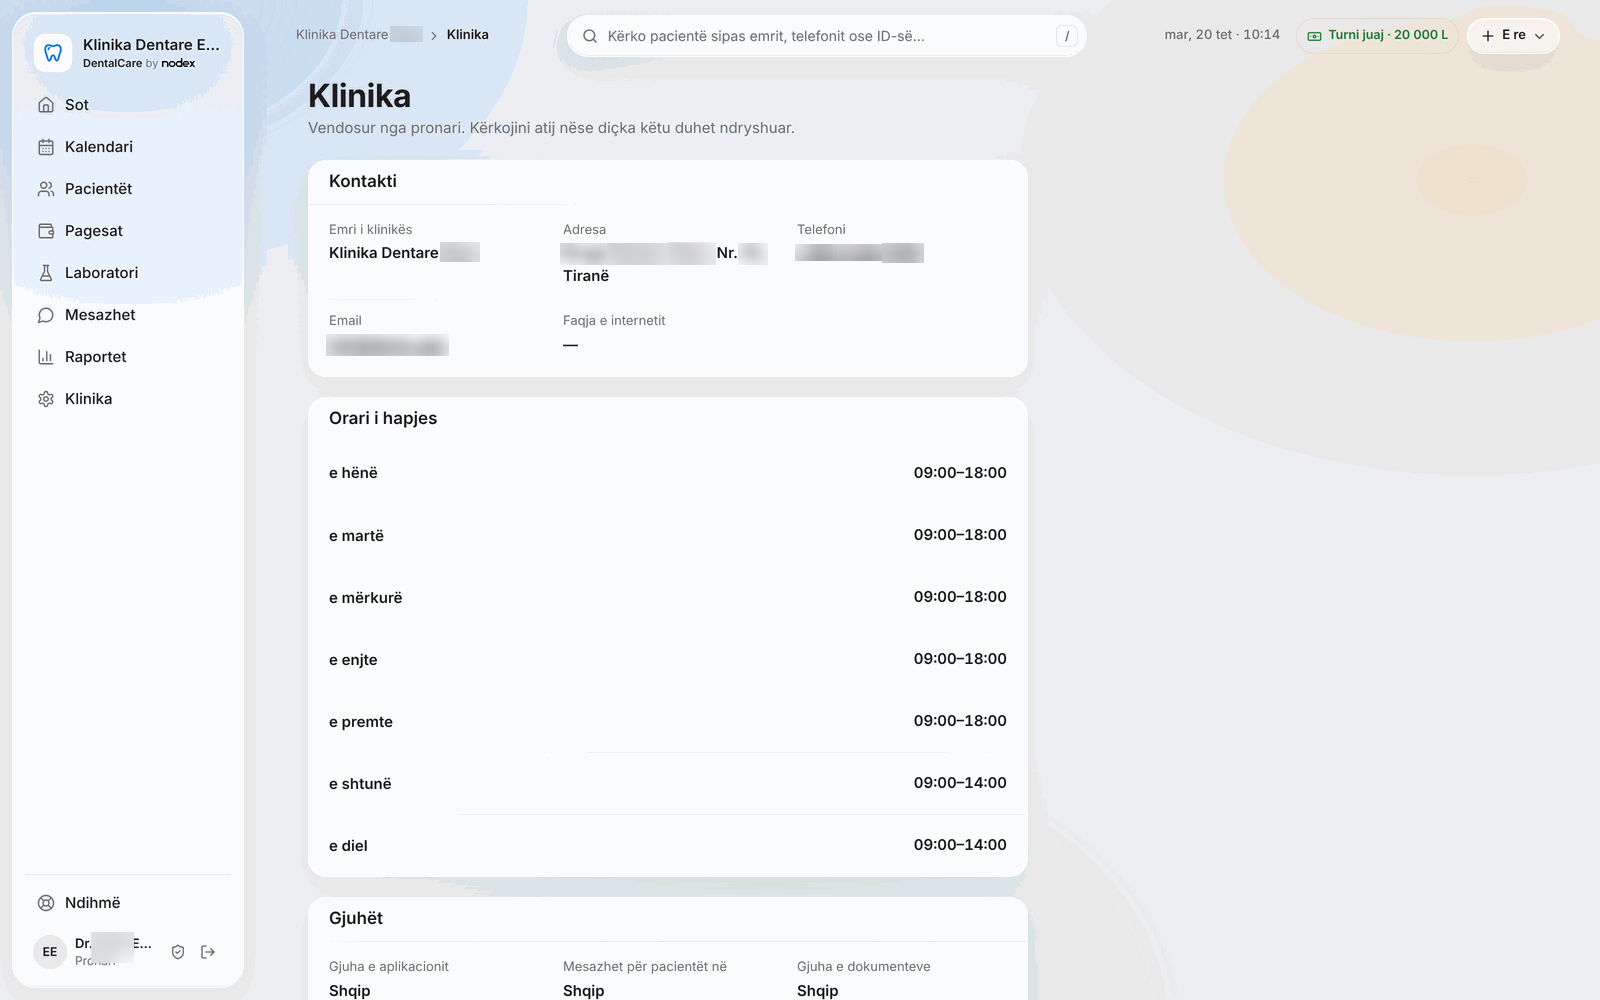This screenshot has width=1600, height=1000.
Task: Click the Gjuha e aplikacionit Shqip value
Action: pyautogui.click(x=350, y=990)
